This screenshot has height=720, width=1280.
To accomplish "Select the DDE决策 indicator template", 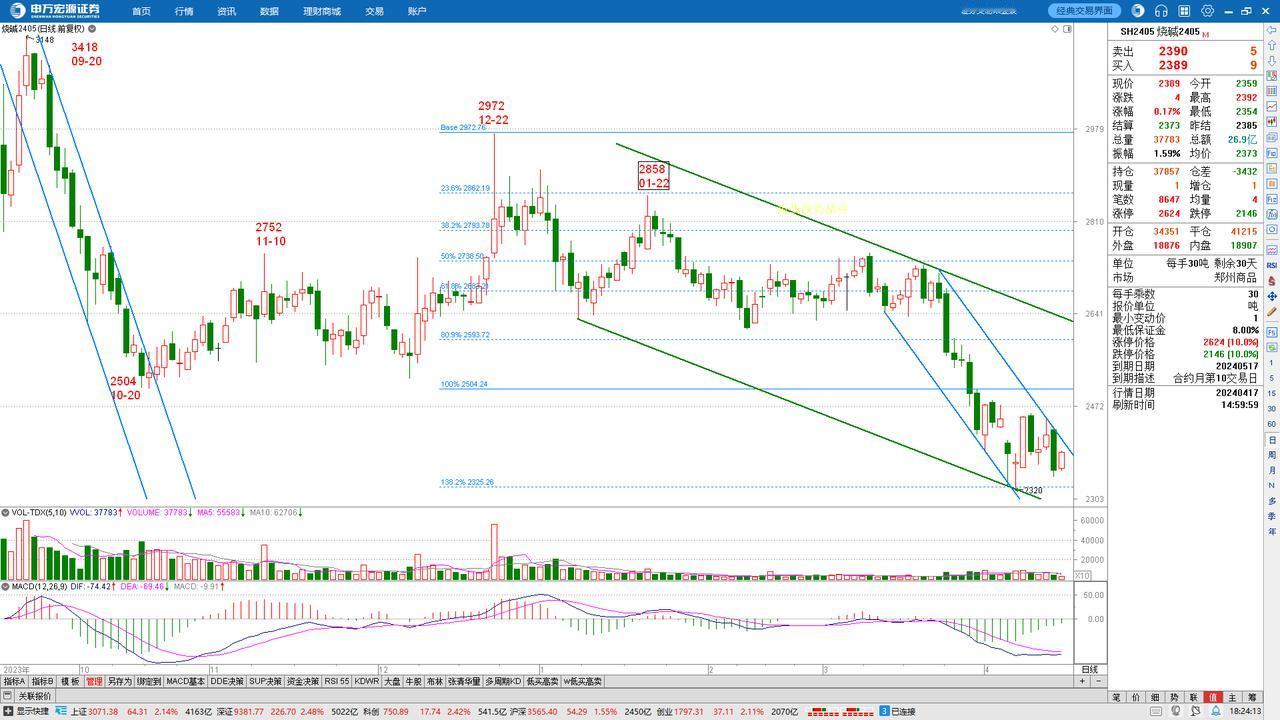I will coord(227,681).
